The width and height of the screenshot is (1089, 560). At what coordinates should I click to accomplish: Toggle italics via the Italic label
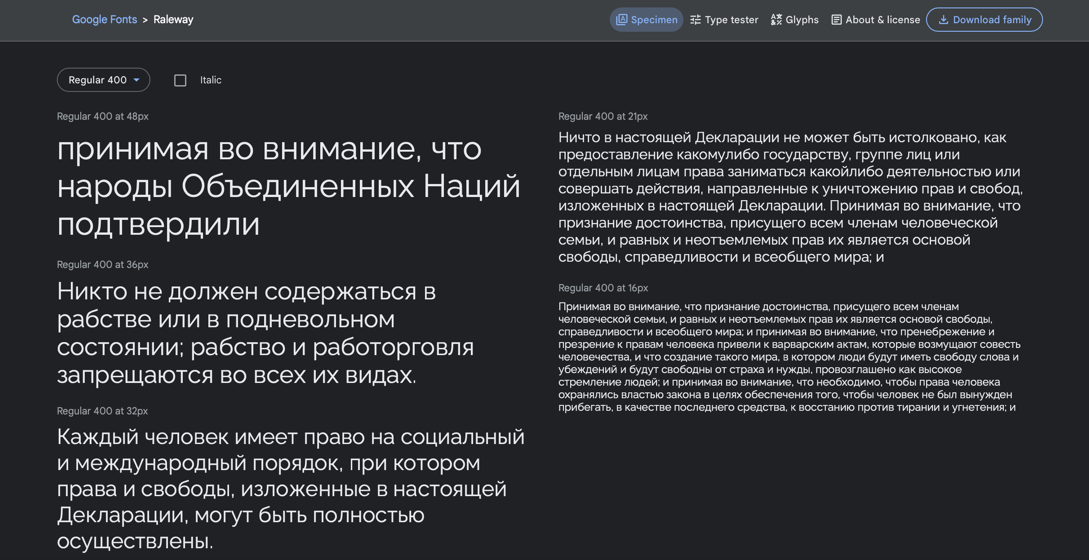click(x=210, y=80)
